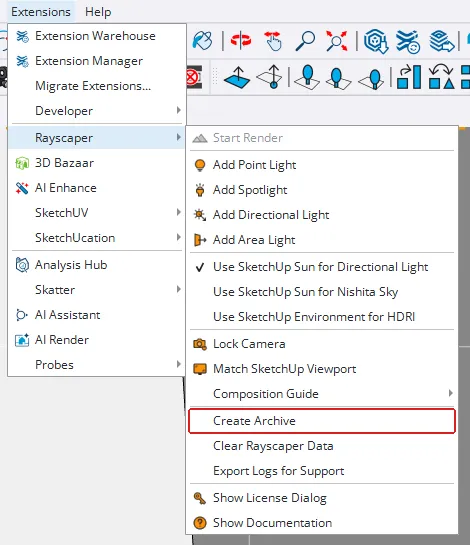
Task: Click the middle blue tree-on-plane icon
Action: pos(338,78)
